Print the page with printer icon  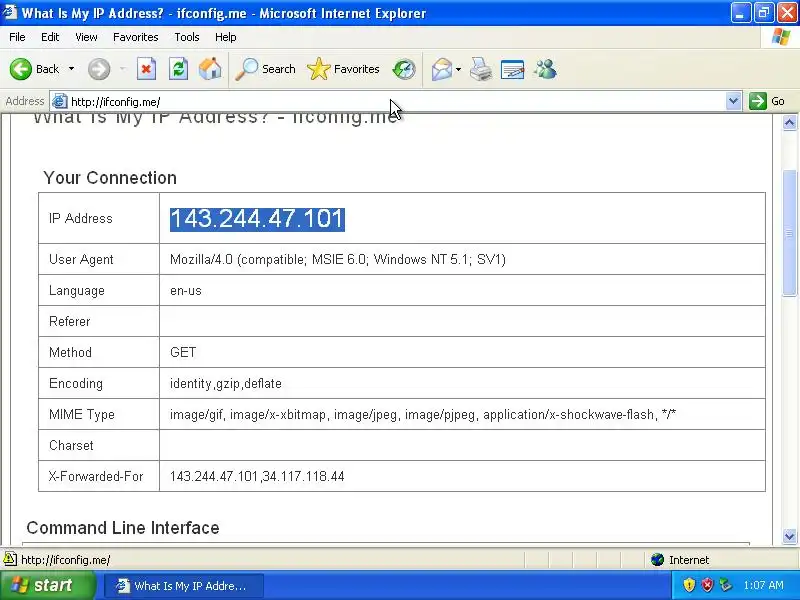(x=481, y=69)
